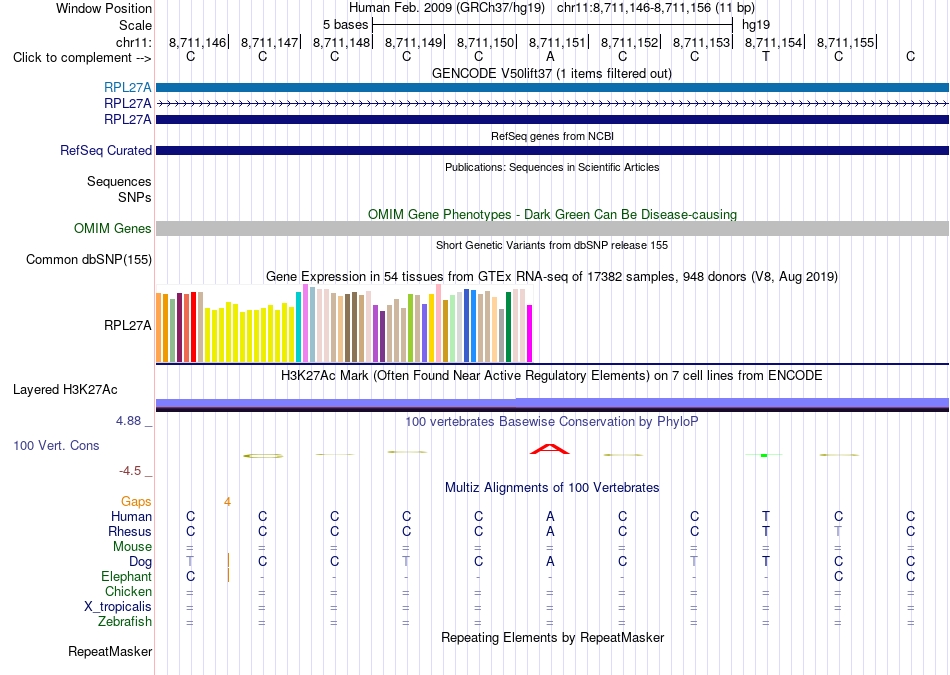Viewport: 950px width, 675px height.
Task: Click the orange 'Gaps' label
Action: coord(136,502)
